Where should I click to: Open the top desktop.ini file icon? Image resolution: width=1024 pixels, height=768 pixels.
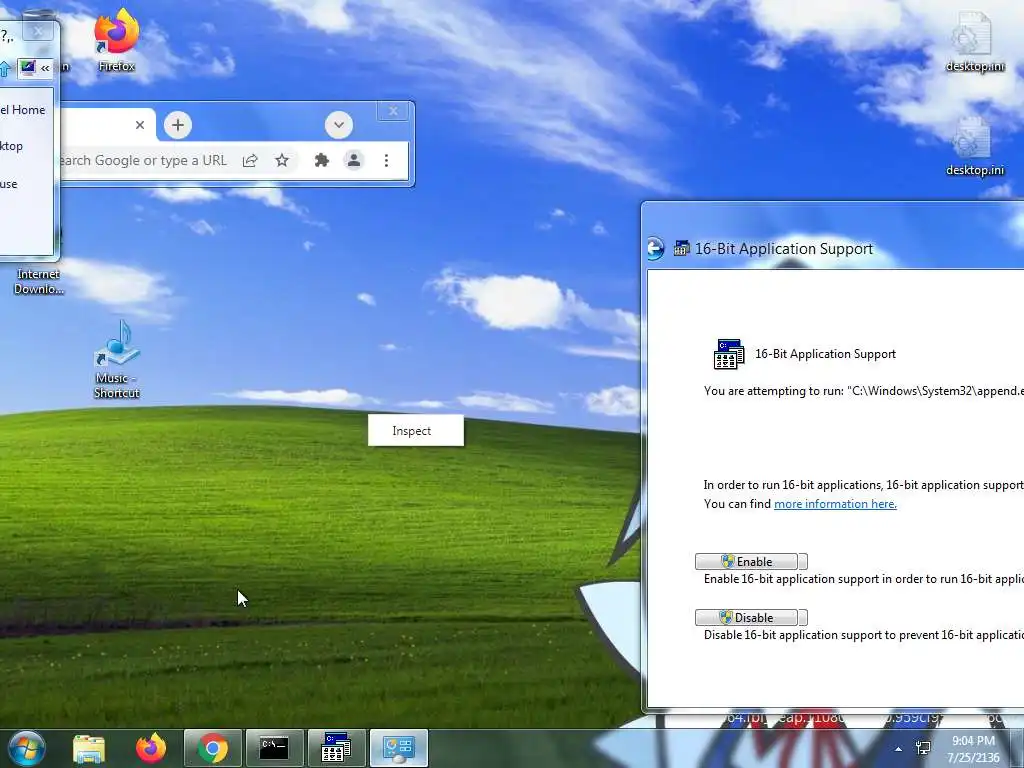(x=974, y=40)
